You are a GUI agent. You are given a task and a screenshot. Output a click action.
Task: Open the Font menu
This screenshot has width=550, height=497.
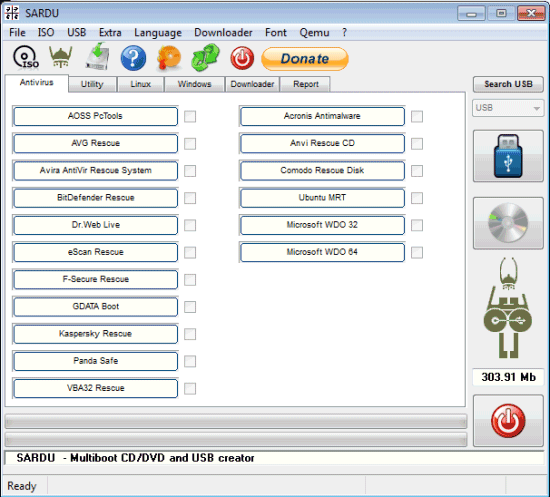276,33
